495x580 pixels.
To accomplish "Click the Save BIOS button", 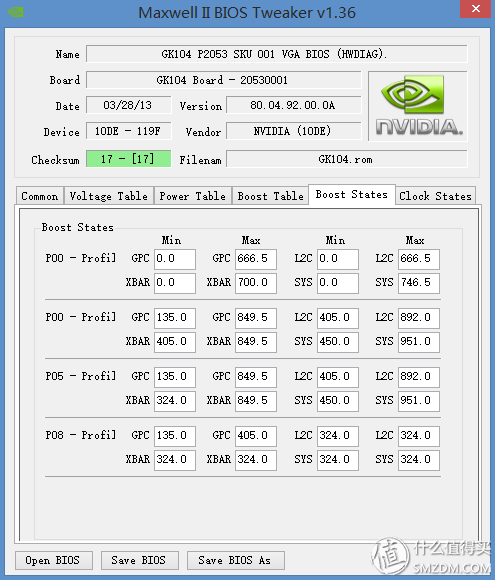I will click(x=139, y=560).
